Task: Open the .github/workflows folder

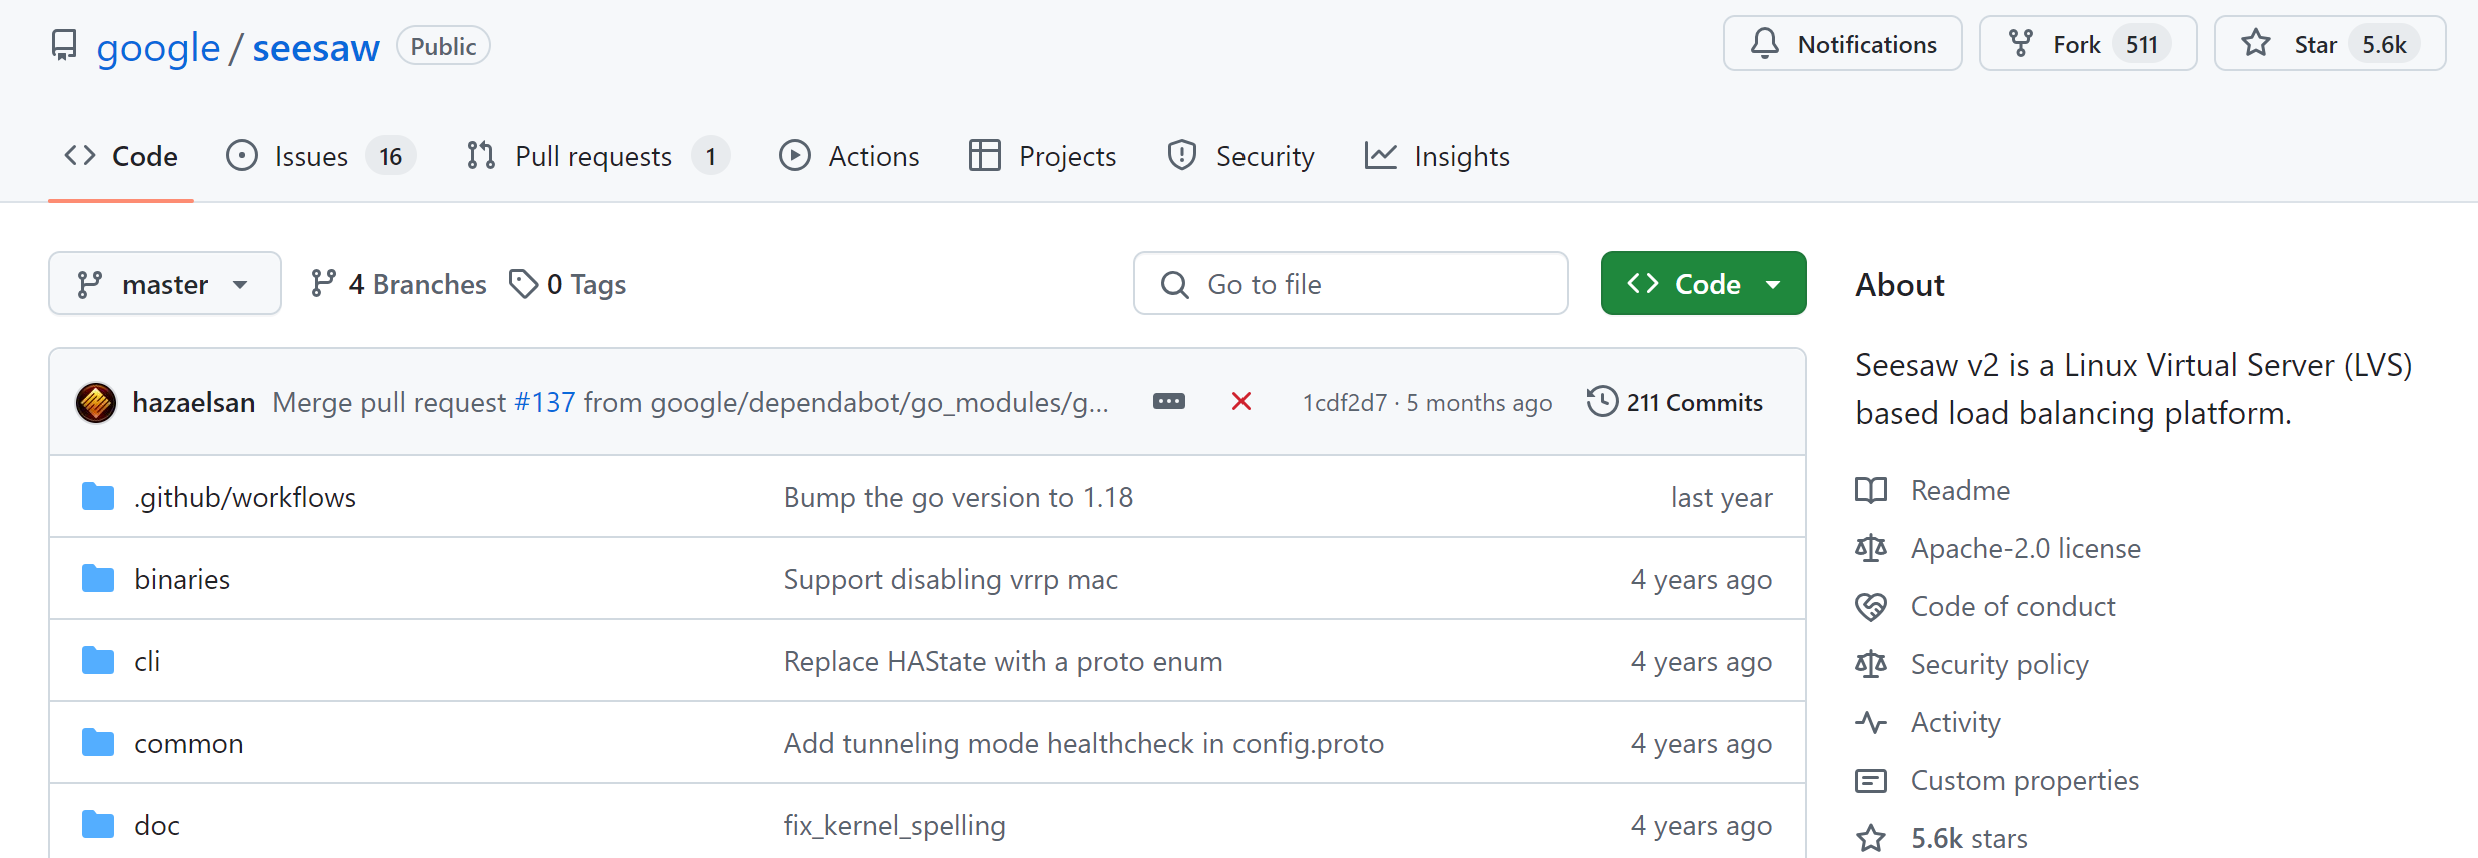Action: coord(245,498)
